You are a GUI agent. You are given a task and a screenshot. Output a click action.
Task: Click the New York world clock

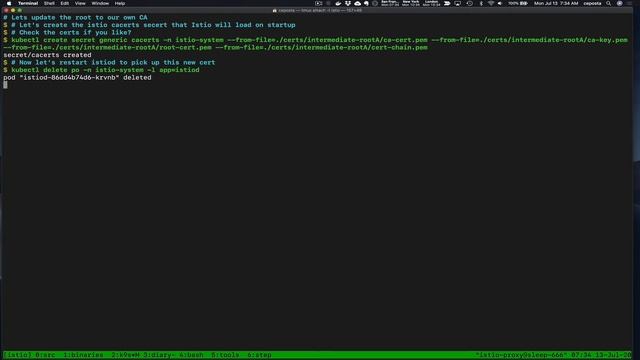point(411,3)
